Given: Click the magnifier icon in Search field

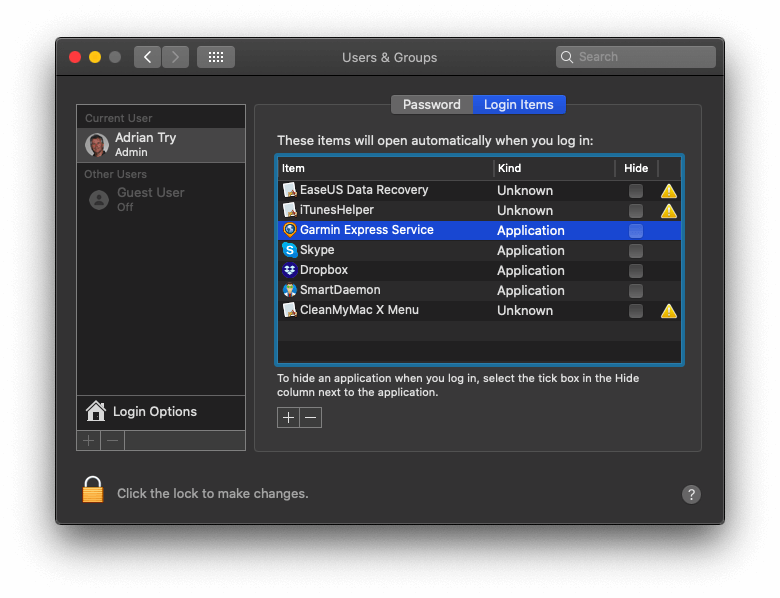Looking at the screenshot, I should 567,57.
